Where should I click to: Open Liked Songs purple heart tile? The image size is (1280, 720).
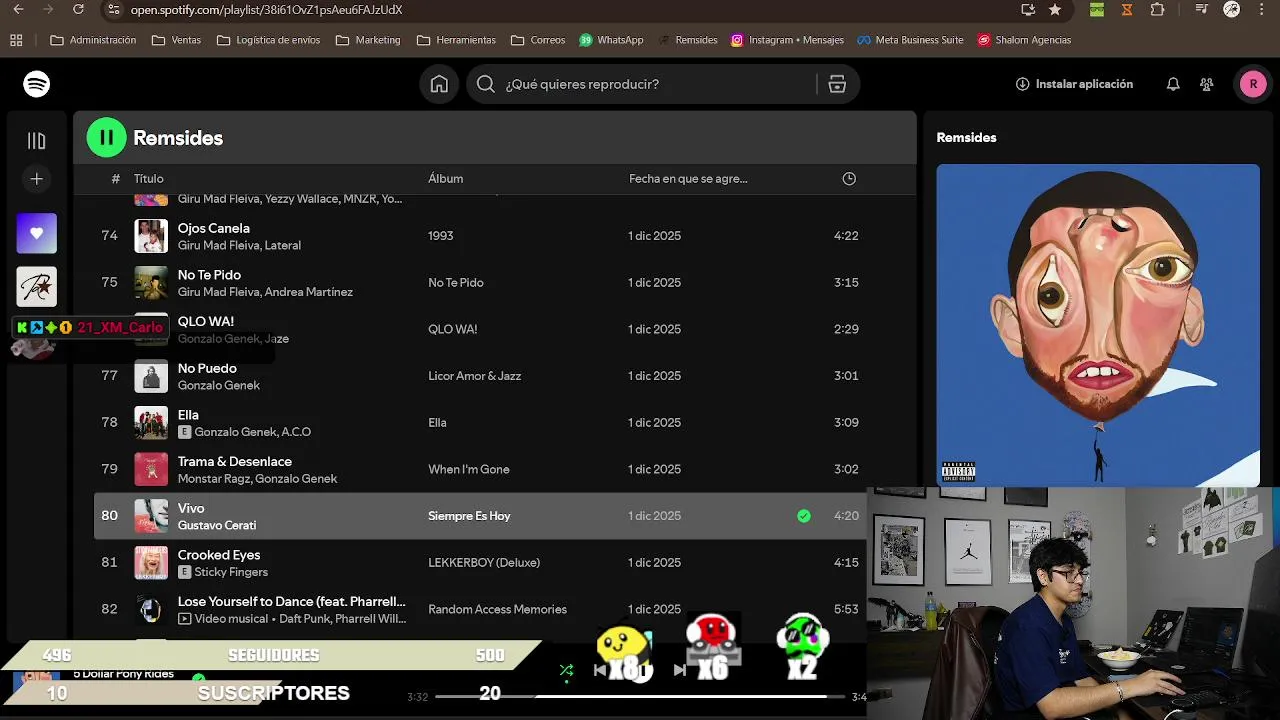(37, 233)
